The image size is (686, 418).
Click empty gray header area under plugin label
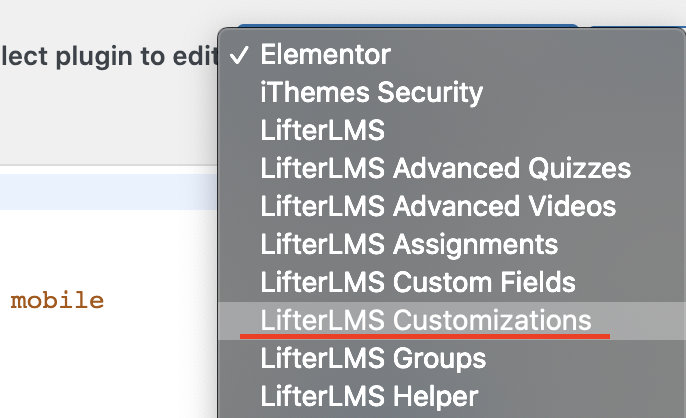[108, 118]
